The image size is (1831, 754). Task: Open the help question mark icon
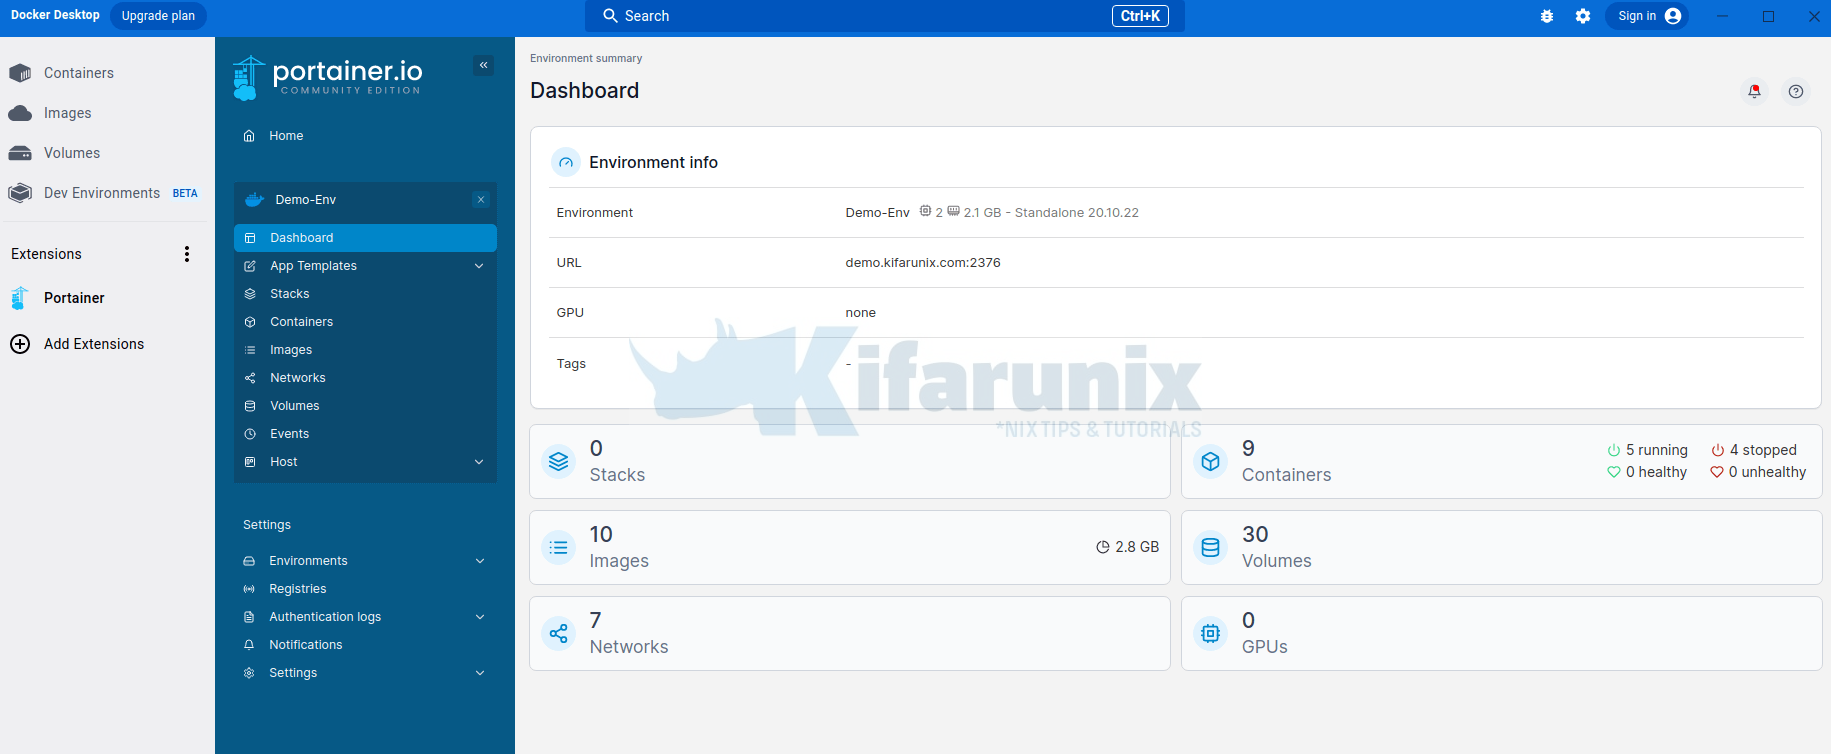click(1796, 91)
